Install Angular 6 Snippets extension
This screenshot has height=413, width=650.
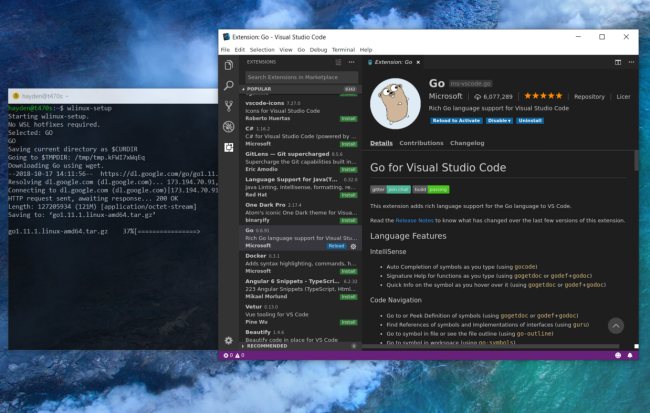tap(348, 297)
